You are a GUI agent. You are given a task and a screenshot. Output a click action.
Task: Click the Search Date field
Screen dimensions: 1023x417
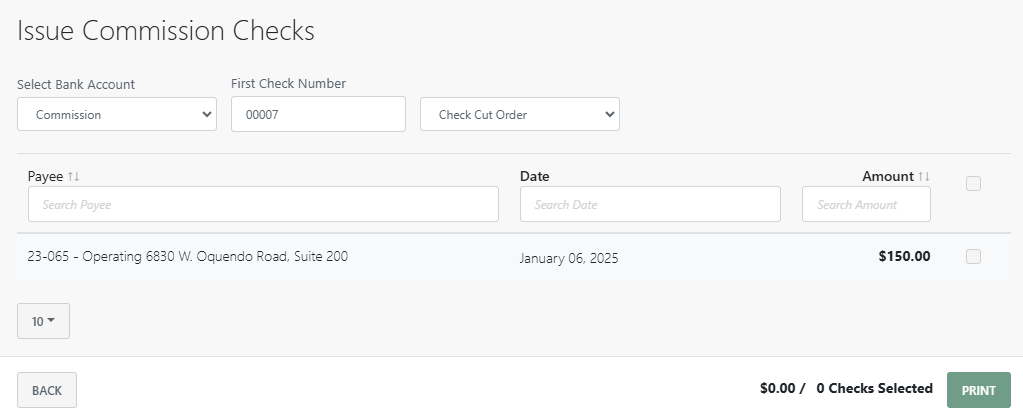[x=650, y=204]
